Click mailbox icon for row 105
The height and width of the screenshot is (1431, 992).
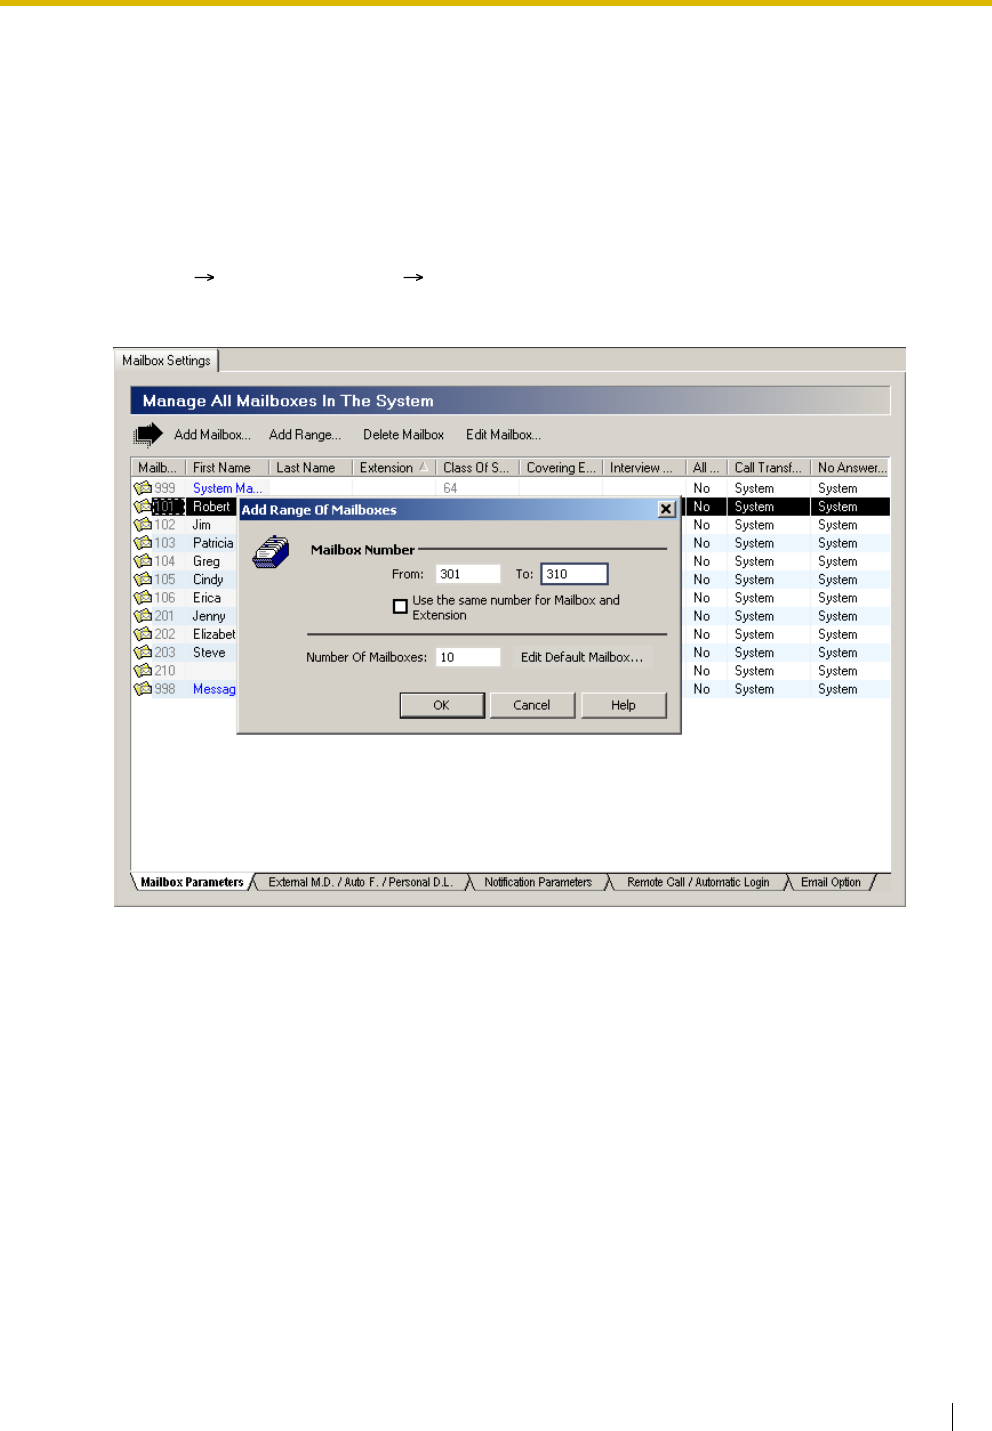(143, 579)
